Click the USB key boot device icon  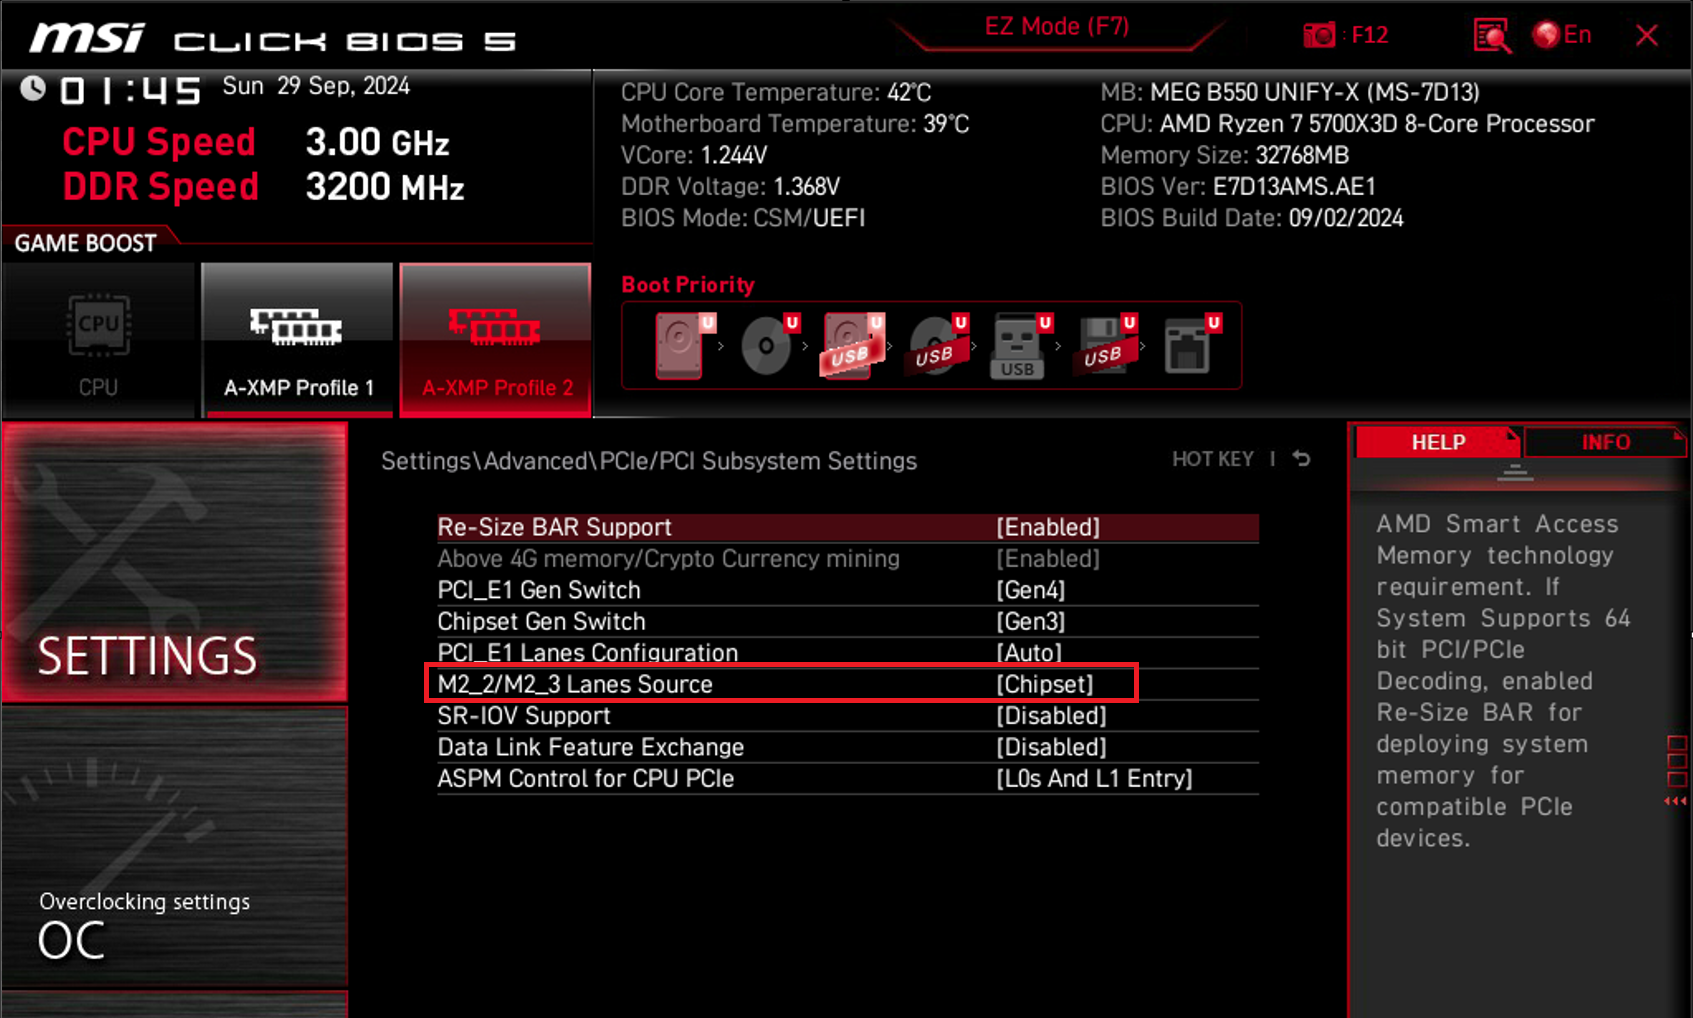(1020, 345)
